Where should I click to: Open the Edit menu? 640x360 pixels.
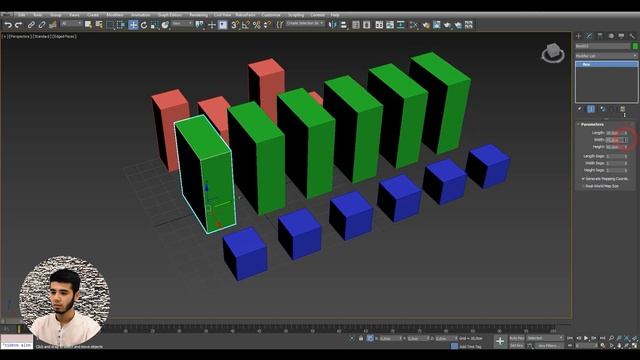tap(22, 15)
